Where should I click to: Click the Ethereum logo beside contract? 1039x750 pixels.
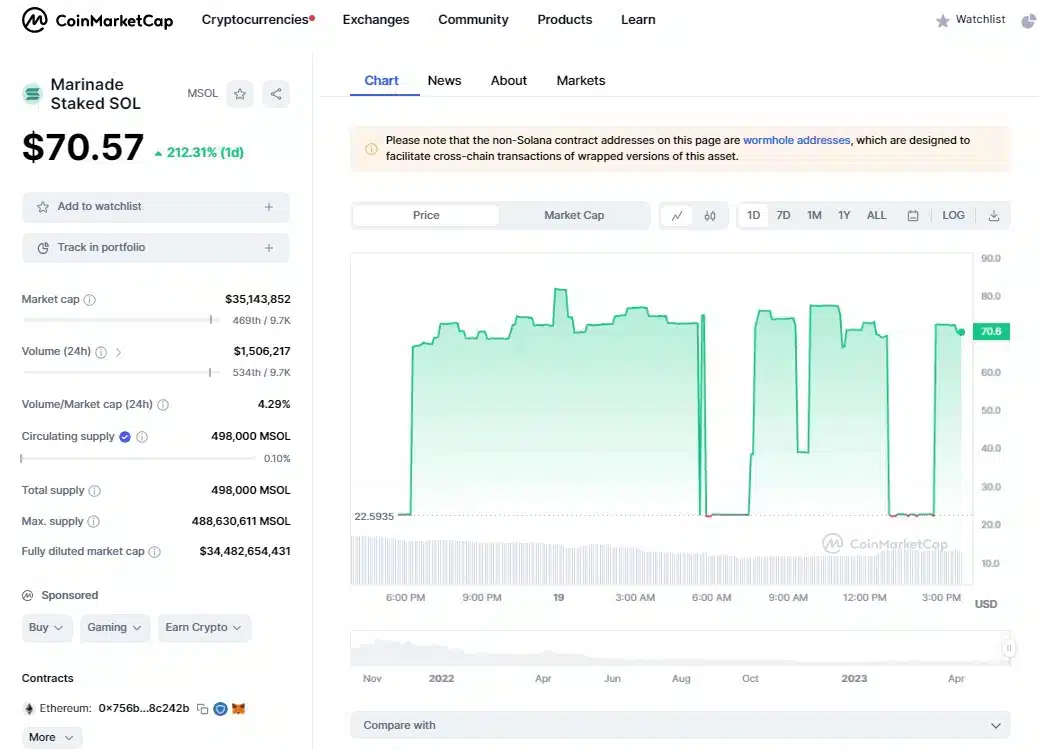click(28, 709)
